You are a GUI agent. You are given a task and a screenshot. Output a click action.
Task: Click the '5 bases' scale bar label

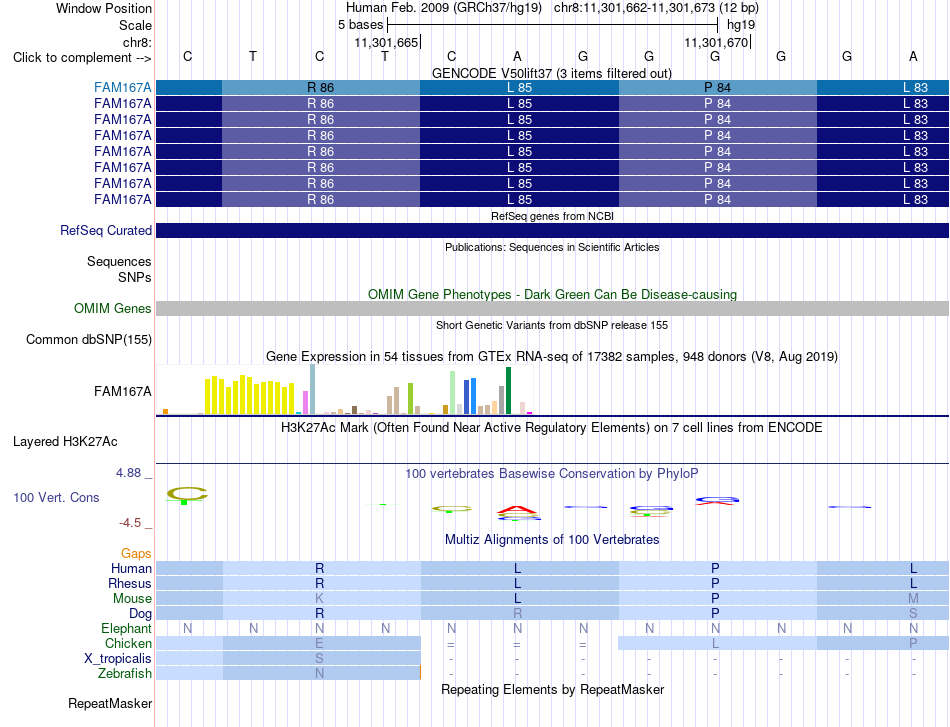pyautogui.click(x=360, y=25)
